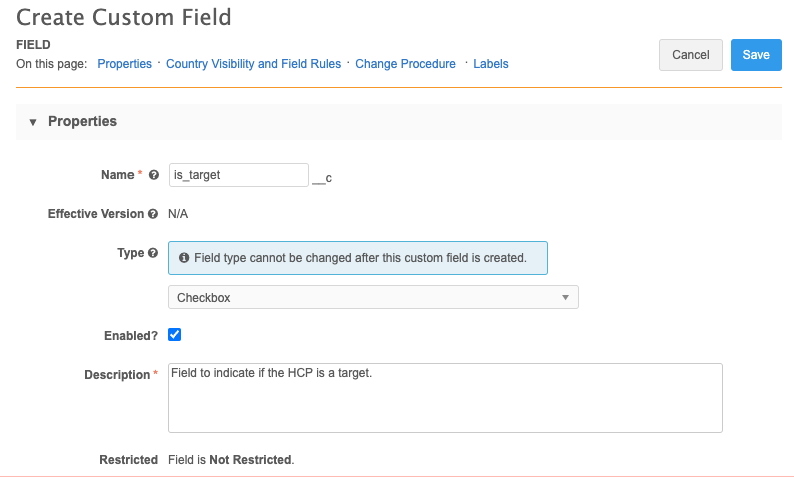Click the field type warning banner

pyautogui.click(x=358, y=258)
